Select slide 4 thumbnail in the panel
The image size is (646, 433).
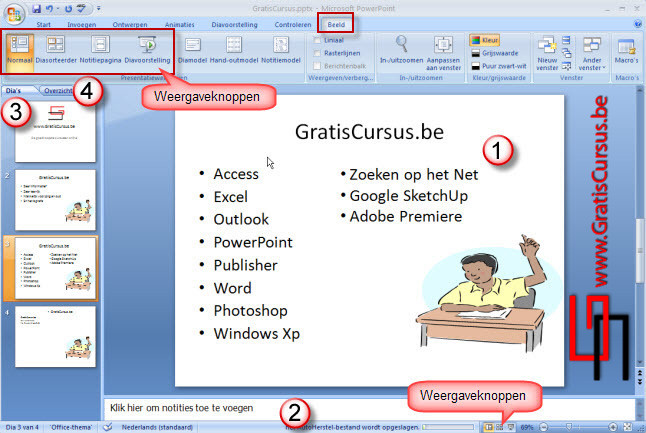[x=55, y=337]
